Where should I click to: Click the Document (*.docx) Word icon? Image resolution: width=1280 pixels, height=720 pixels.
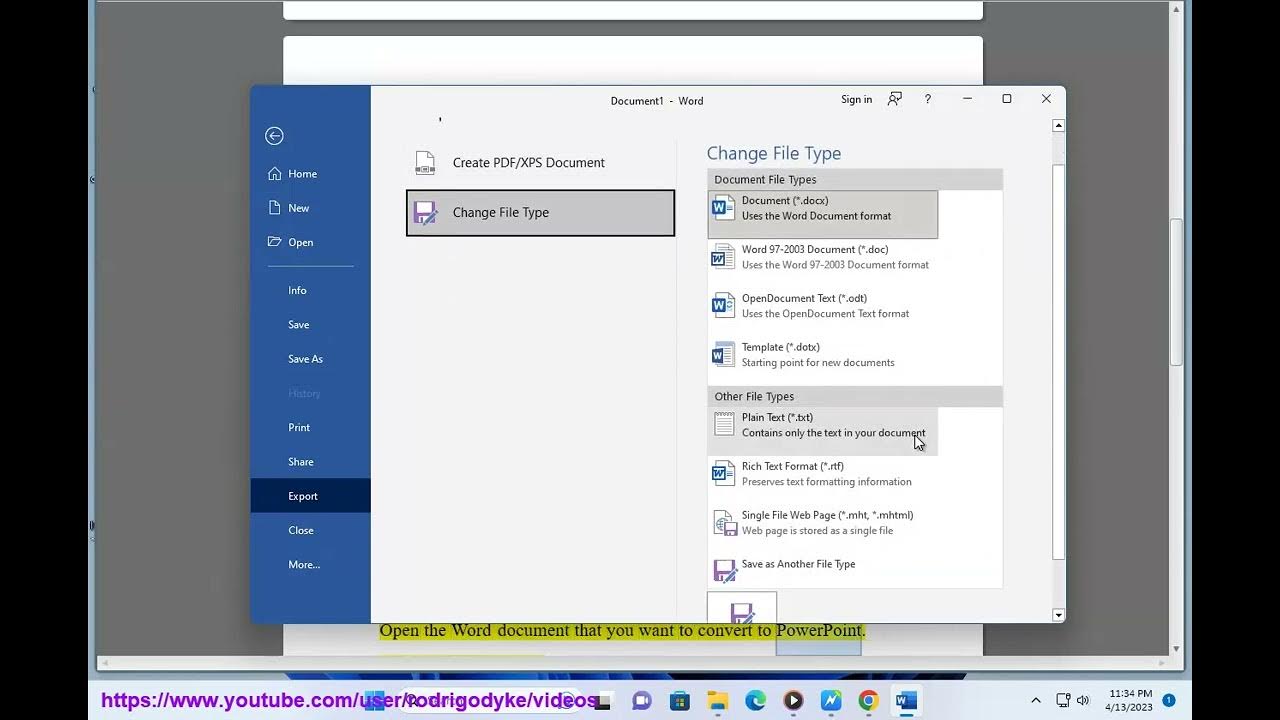coord(723,208)
